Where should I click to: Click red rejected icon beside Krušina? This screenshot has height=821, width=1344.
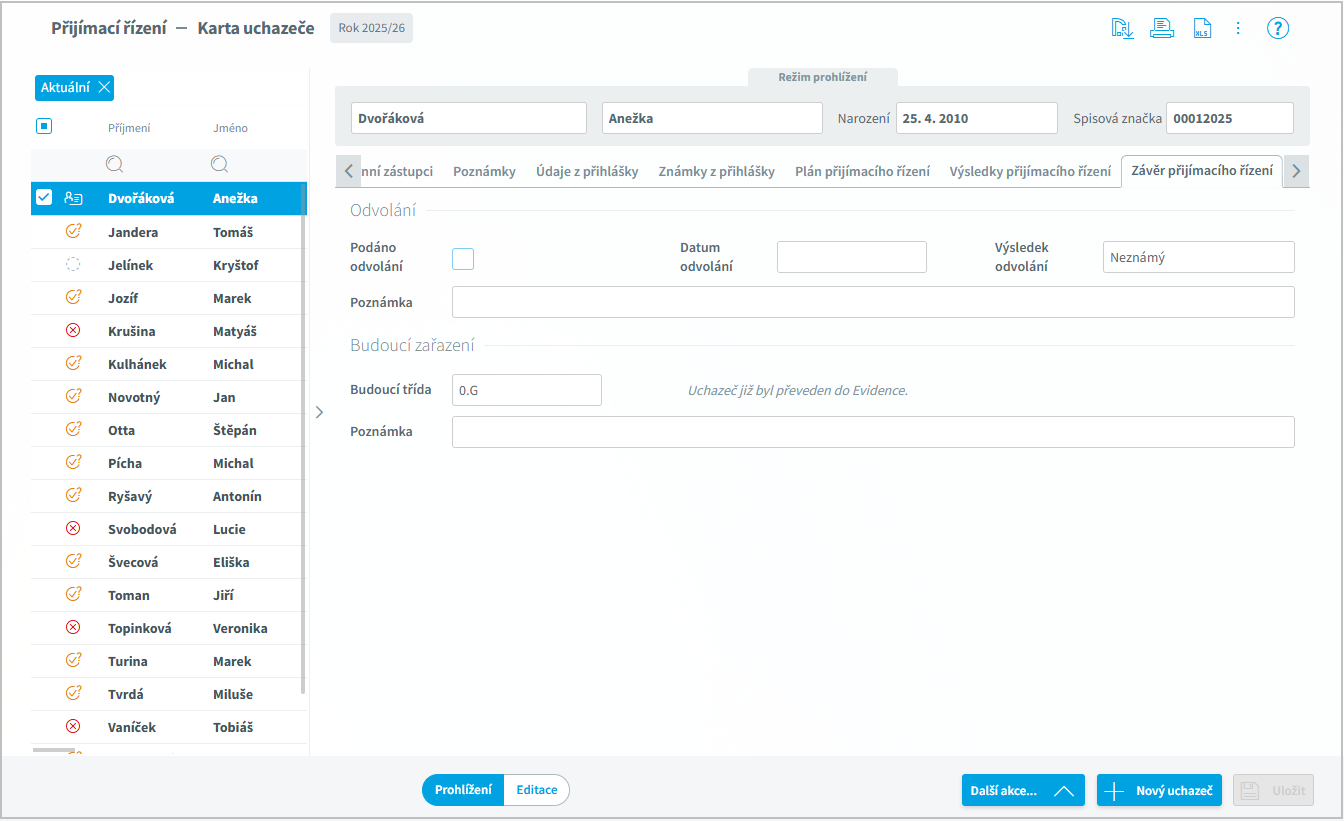click(72, 331)
